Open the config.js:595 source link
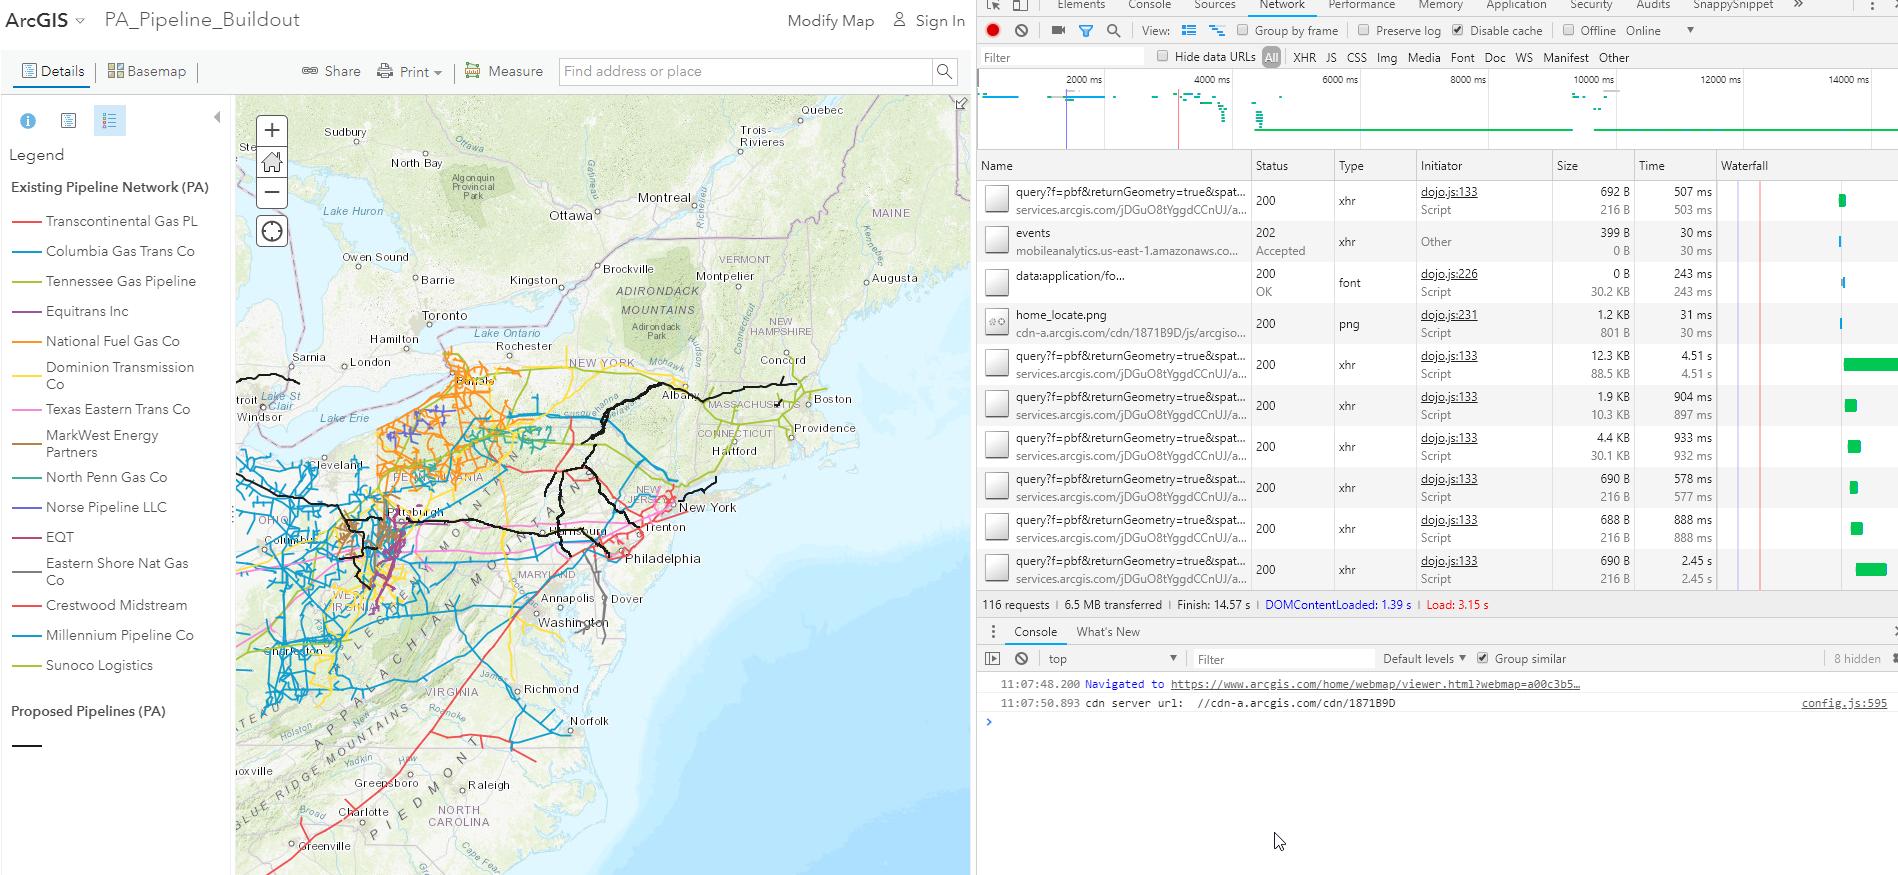This screenshot has width=1898, height=875. [x=1844, y=703]
